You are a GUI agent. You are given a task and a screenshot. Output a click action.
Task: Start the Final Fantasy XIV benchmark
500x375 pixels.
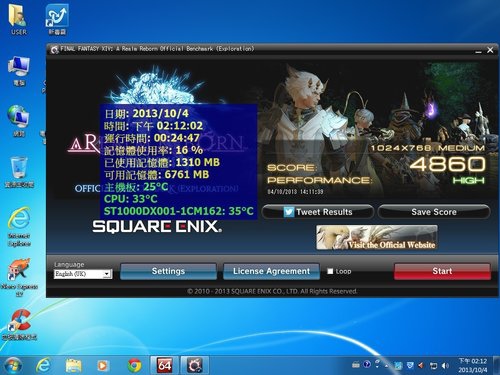pos(442,271)
